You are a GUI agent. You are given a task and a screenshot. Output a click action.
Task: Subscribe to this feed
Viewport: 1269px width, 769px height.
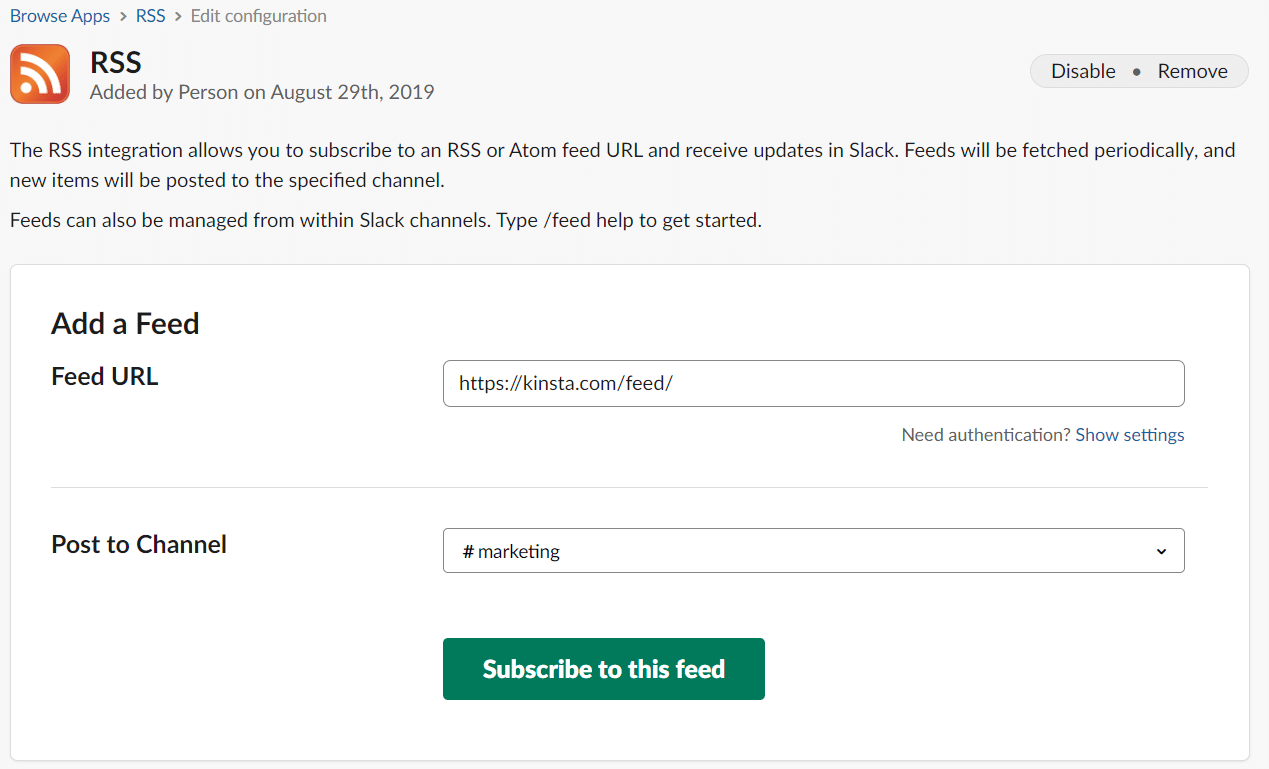point(603,668)
